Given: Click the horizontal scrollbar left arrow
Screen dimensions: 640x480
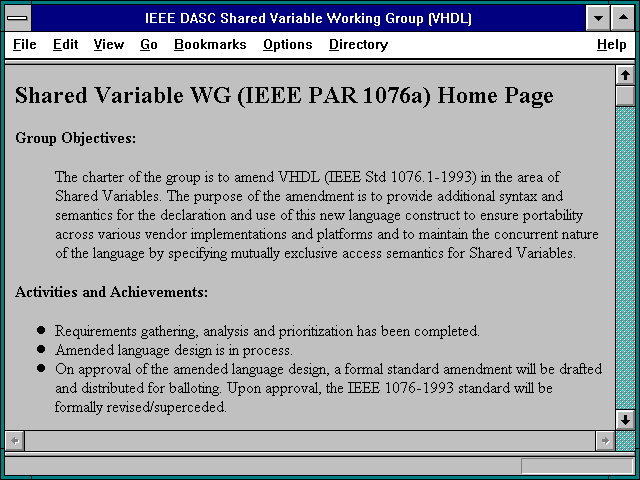Looking at the screenshot, I should 15,441.
